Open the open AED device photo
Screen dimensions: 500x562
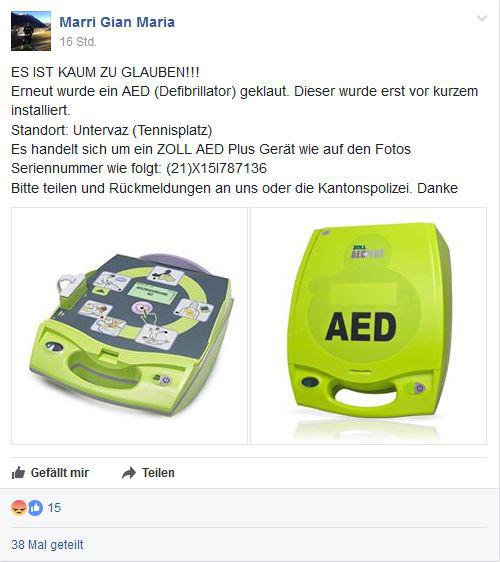[129, 326]
